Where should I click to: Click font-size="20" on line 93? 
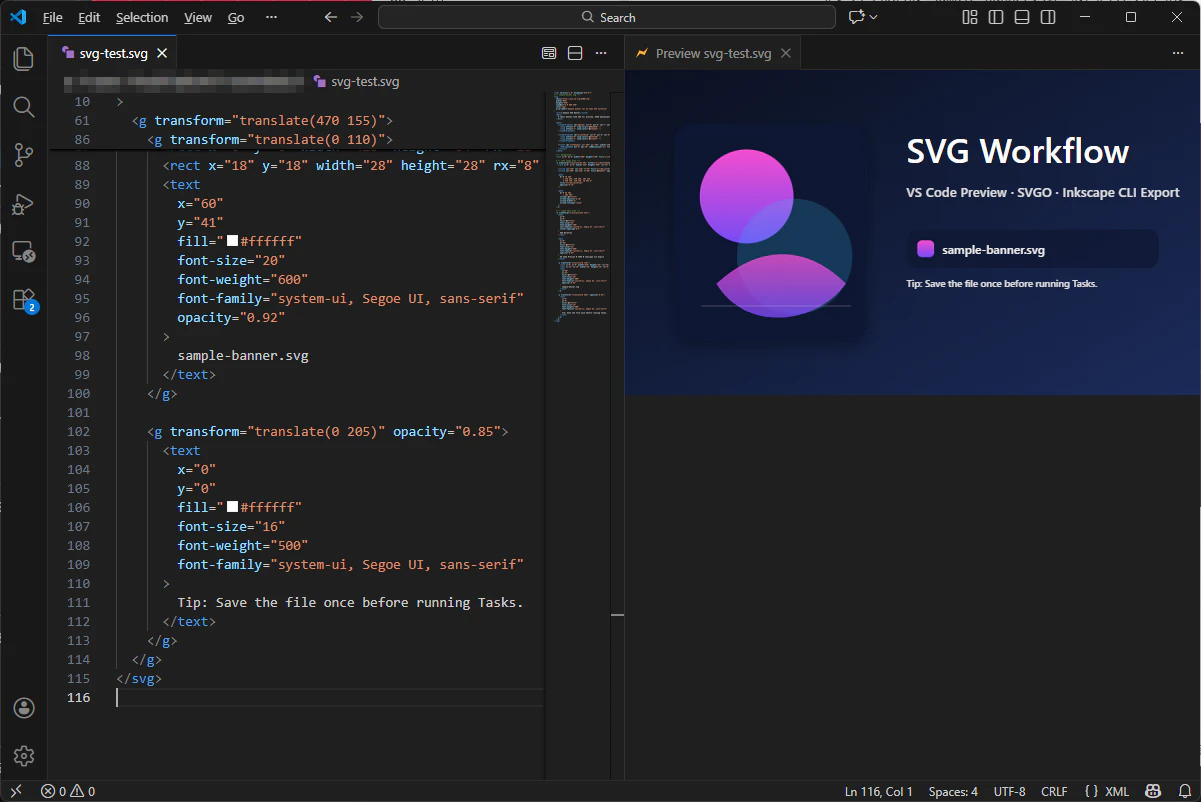(232, 260)
